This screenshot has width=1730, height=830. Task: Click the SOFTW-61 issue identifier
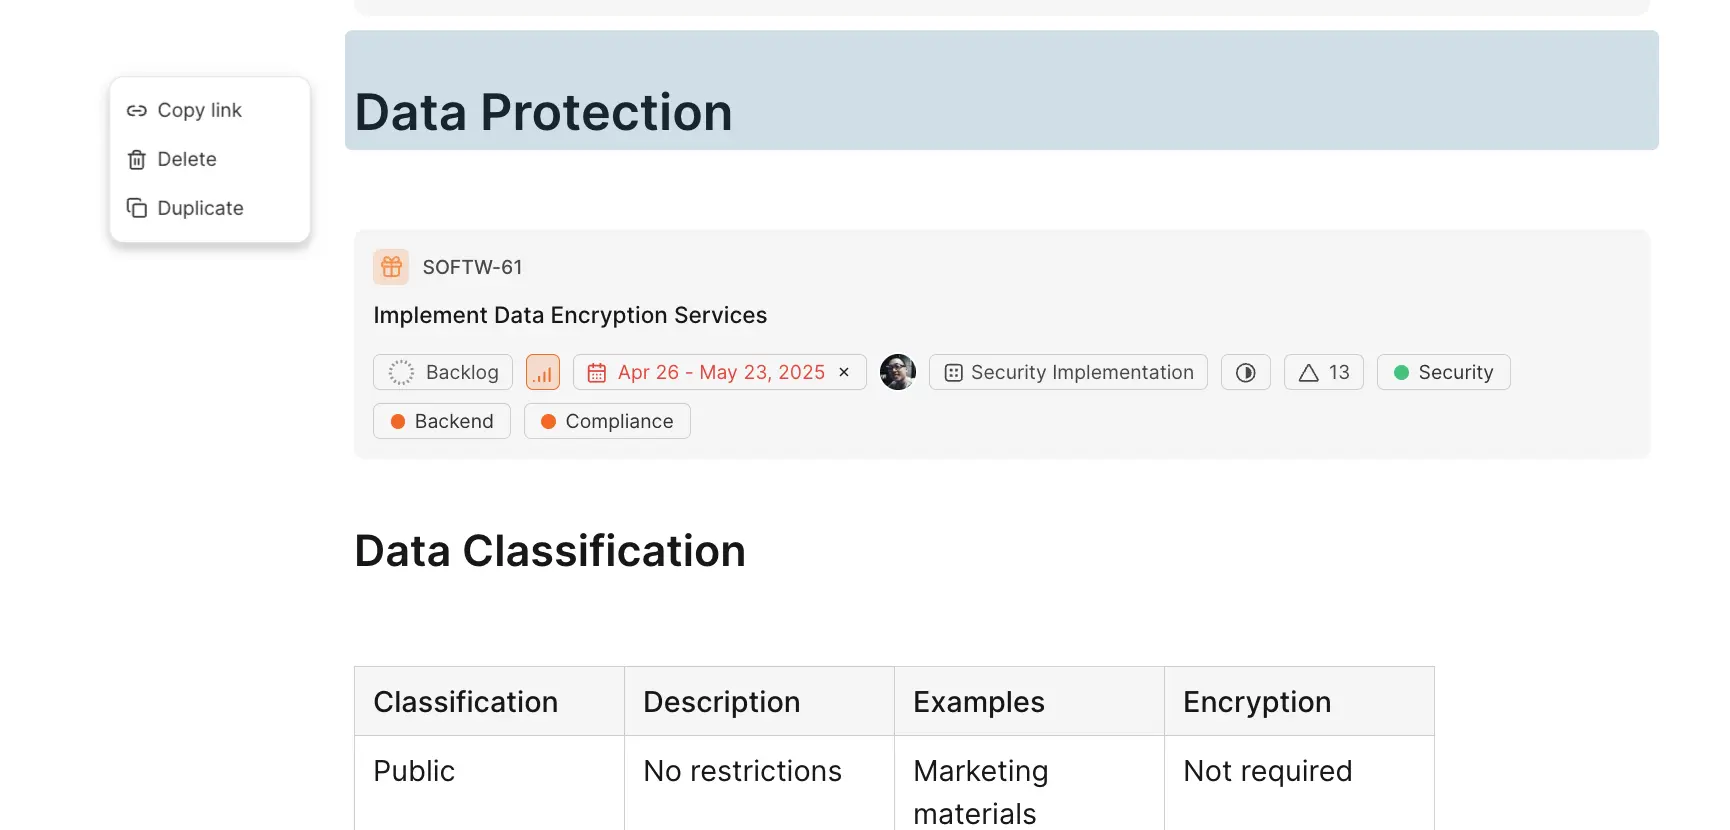472,267
